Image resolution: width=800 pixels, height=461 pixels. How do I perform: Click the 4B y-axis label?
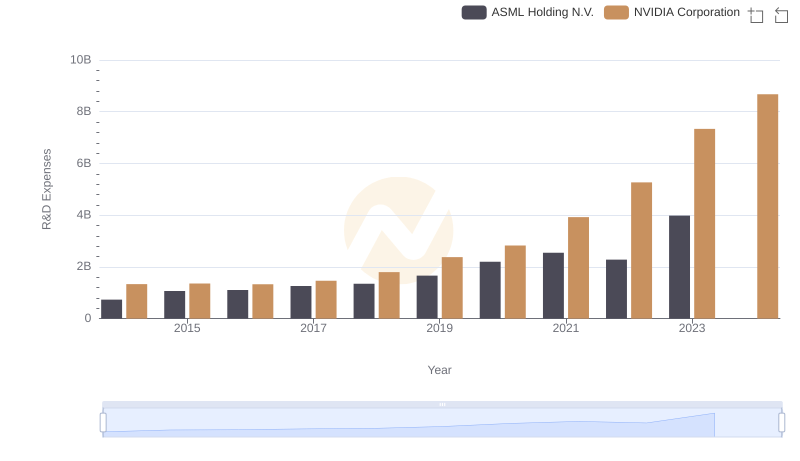click(x=84, y=215)
